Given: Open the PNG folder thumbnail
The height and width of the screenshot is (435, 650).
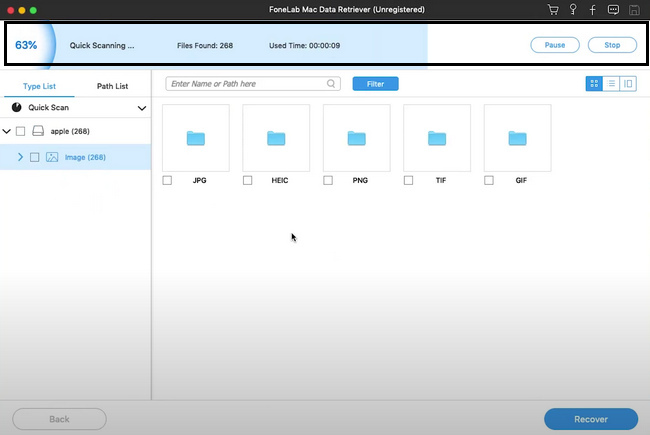Looking at the screenshot, I should point(357,138).
